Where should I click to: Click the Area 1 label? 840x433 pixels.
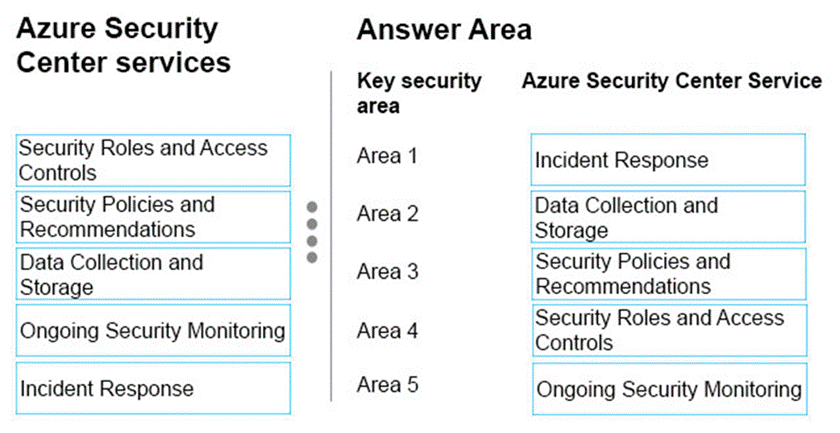(x=387, y=156)
